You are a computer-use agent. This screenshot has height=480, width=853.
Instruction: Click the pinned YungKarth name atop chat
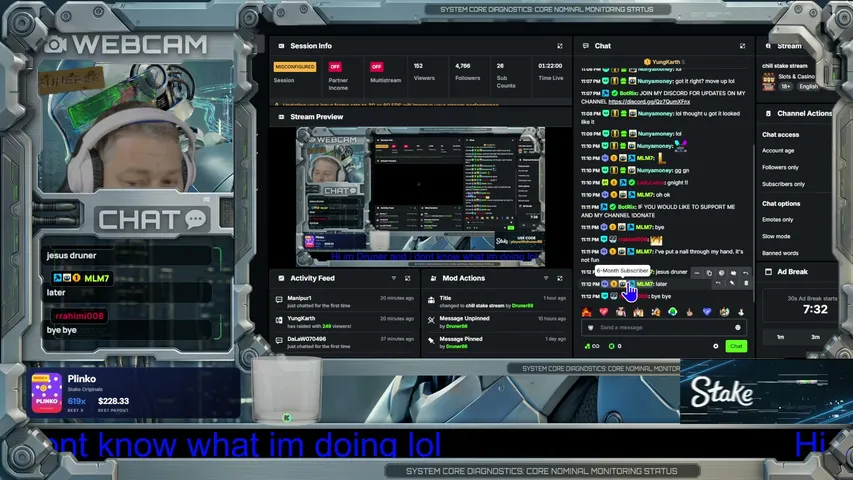(x=666, y=62)
